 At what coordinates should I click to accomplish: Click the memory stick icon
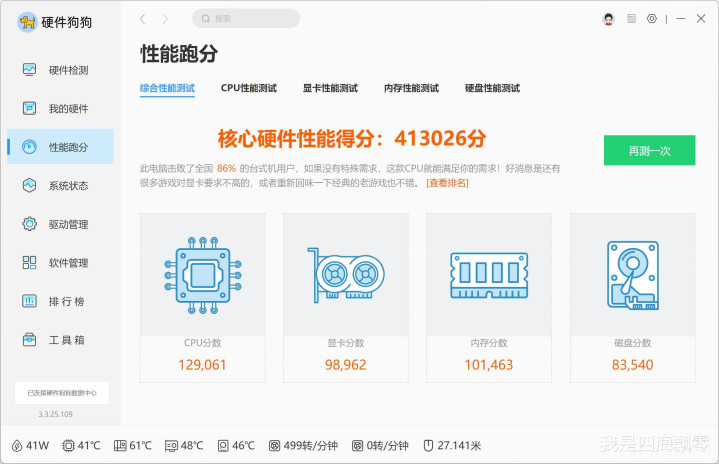pyautogui.click(x=489, y=275)
